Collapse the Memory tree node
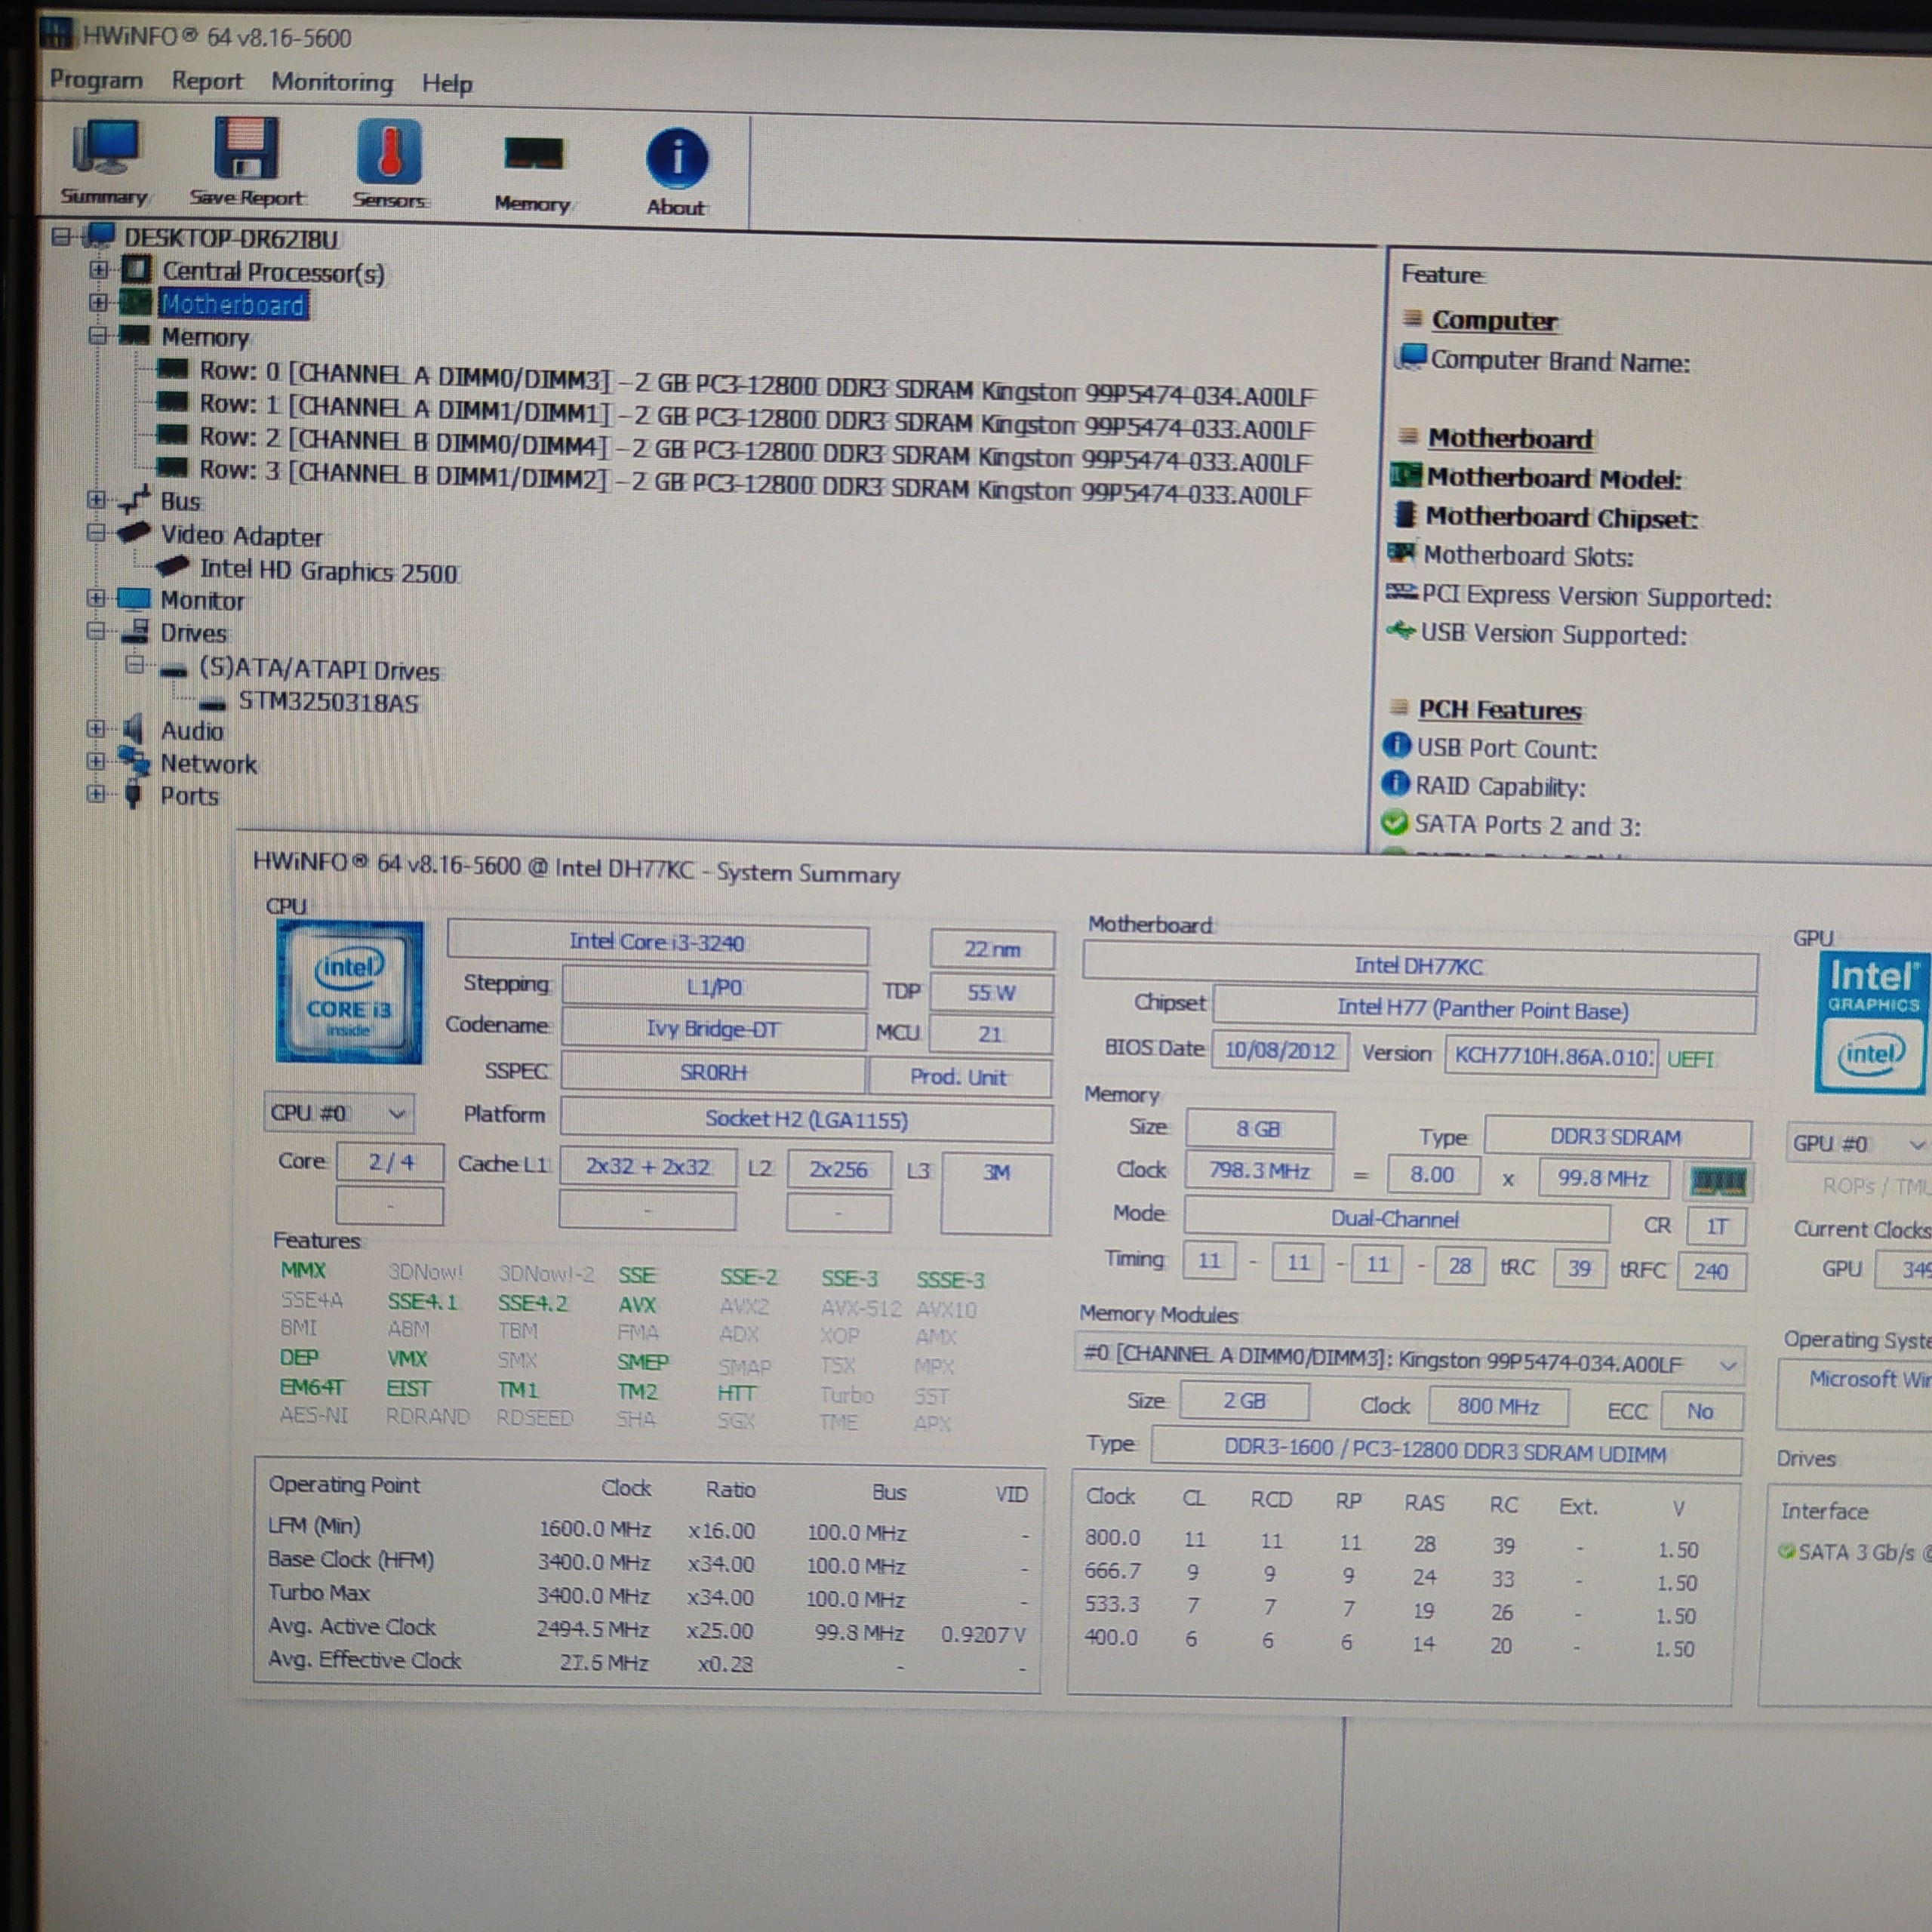 click(97, 335)
